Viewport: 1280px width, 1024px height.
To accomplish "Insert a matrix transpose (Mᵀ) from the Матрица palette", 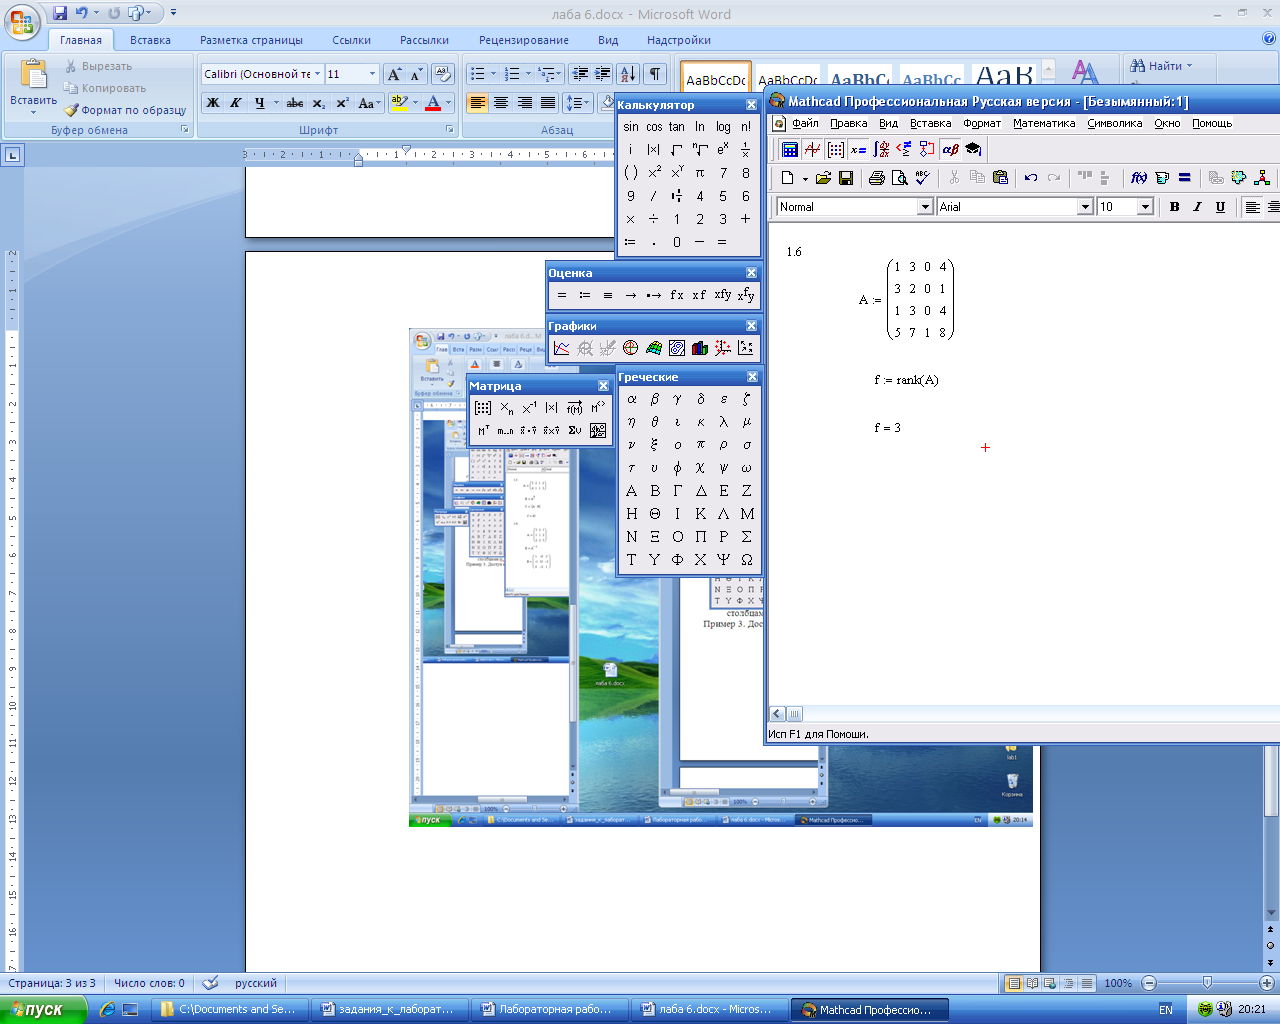I will point(483,430).
